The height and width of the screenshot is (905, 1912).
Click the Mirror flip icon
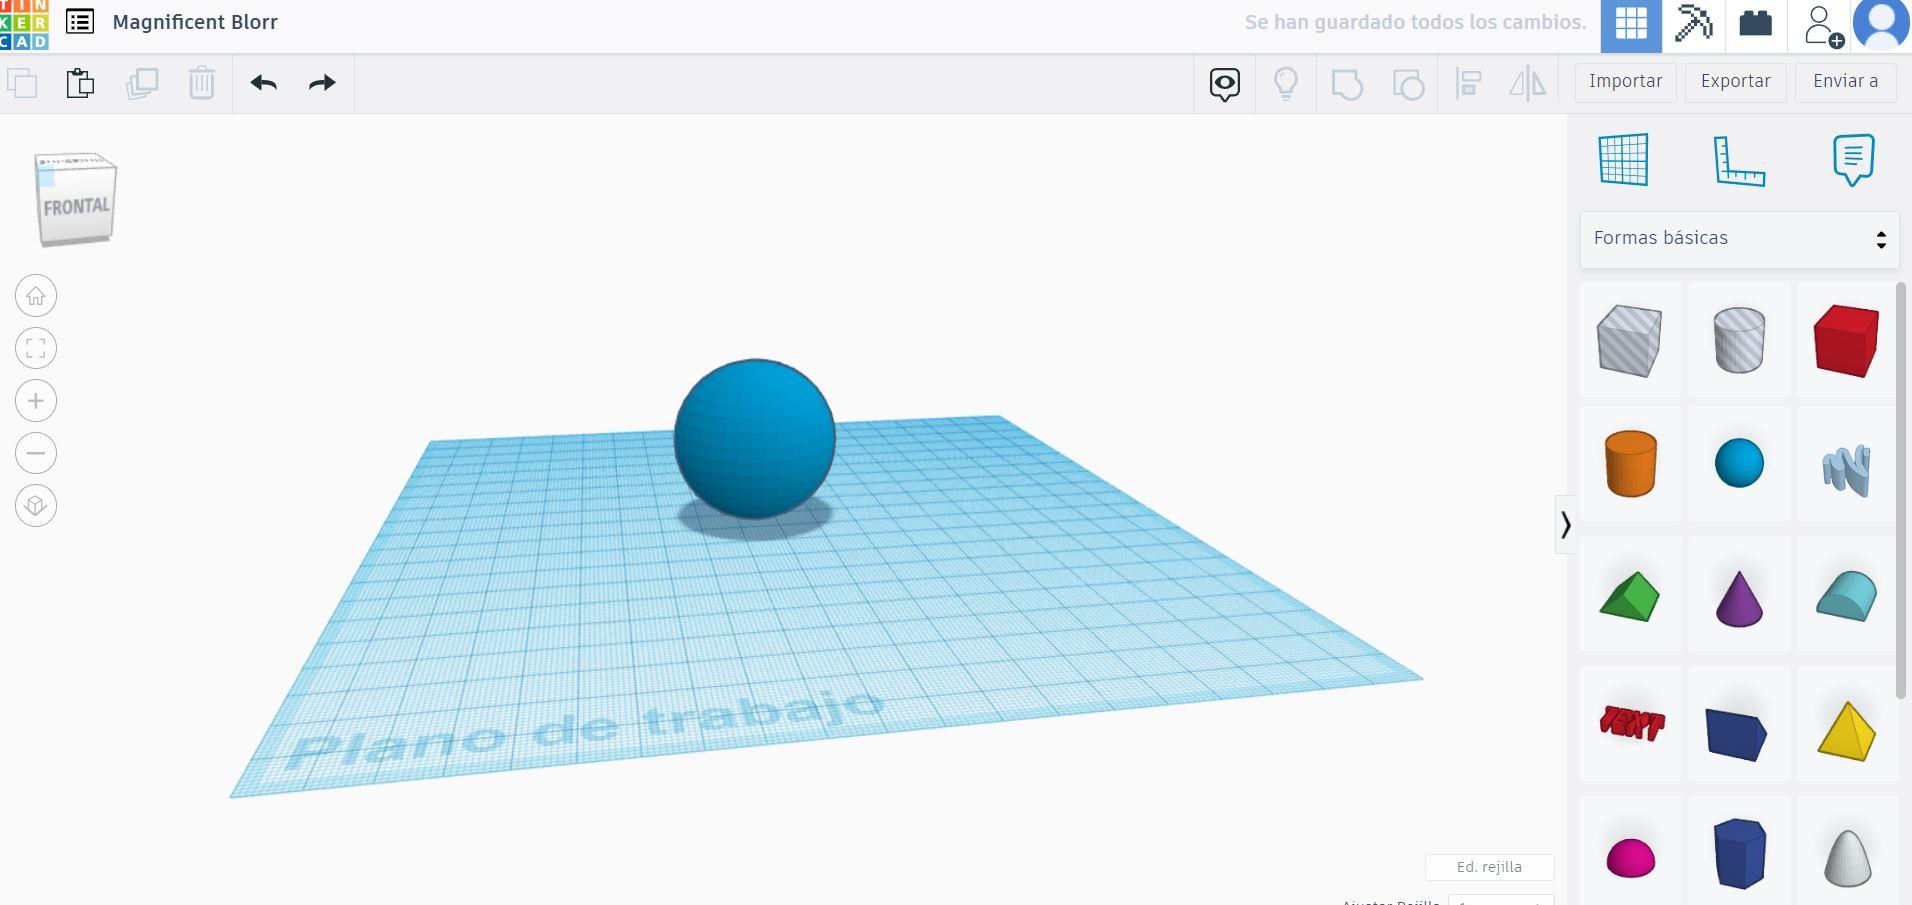[x=1528, y=84]
